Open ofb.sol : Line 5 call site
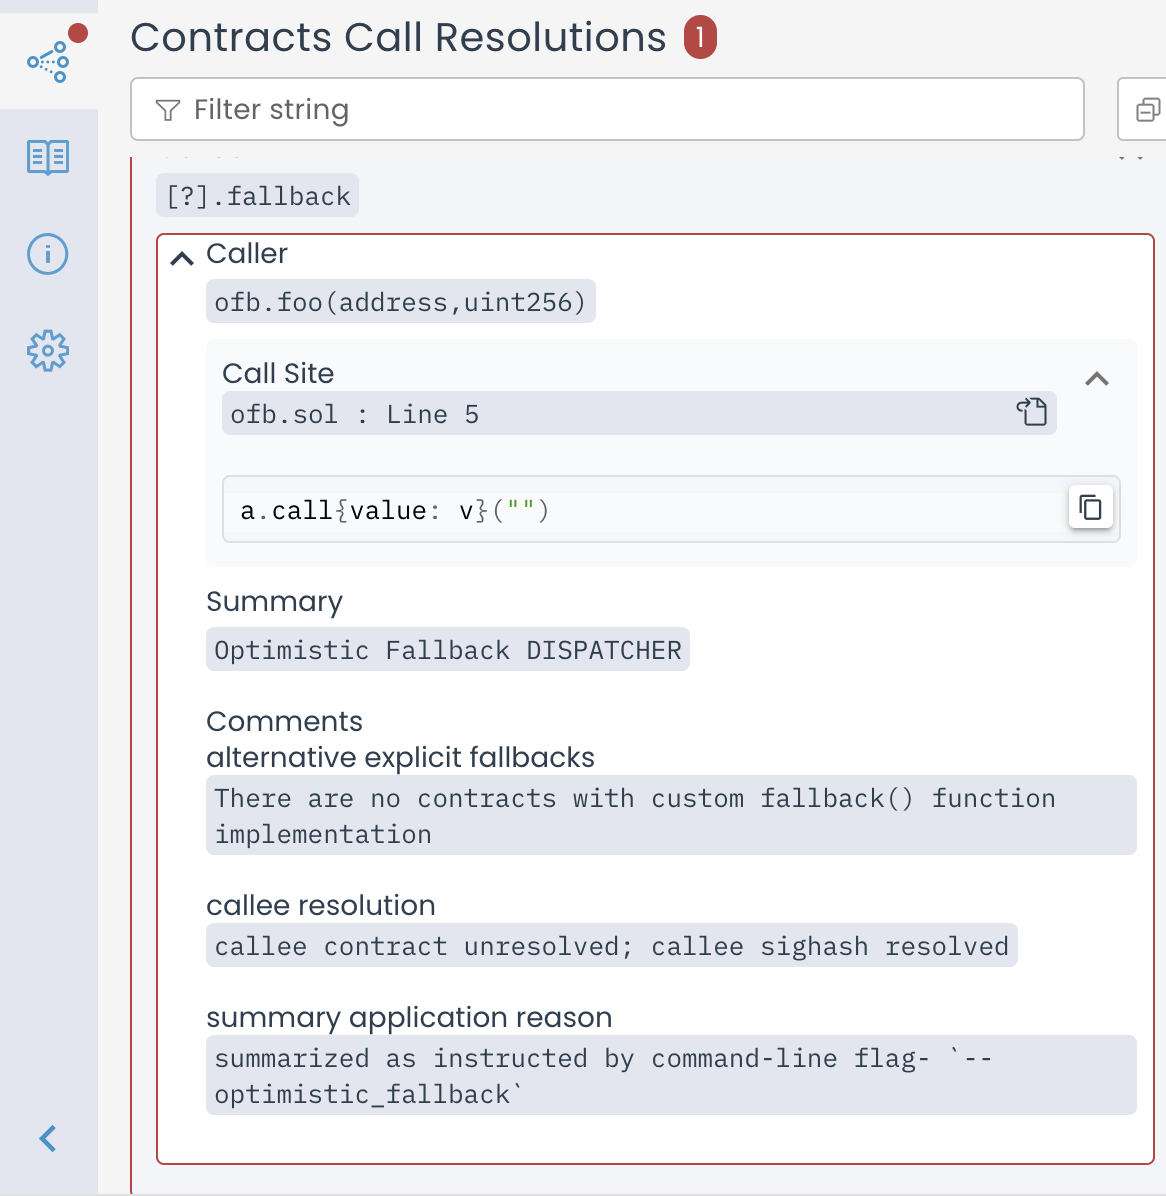 tap(355, 414)
